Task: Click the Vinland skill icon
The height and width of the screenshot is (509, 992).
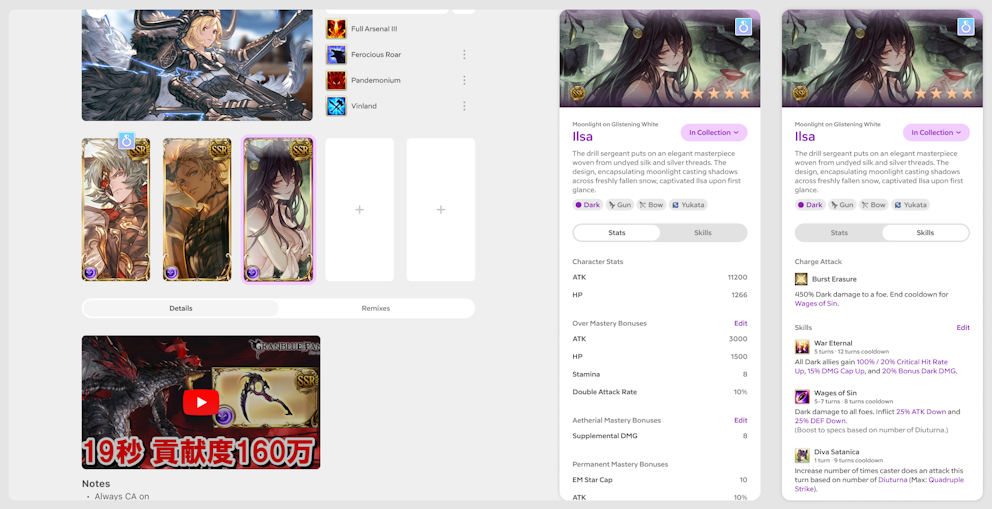Action: click(336, 106)
